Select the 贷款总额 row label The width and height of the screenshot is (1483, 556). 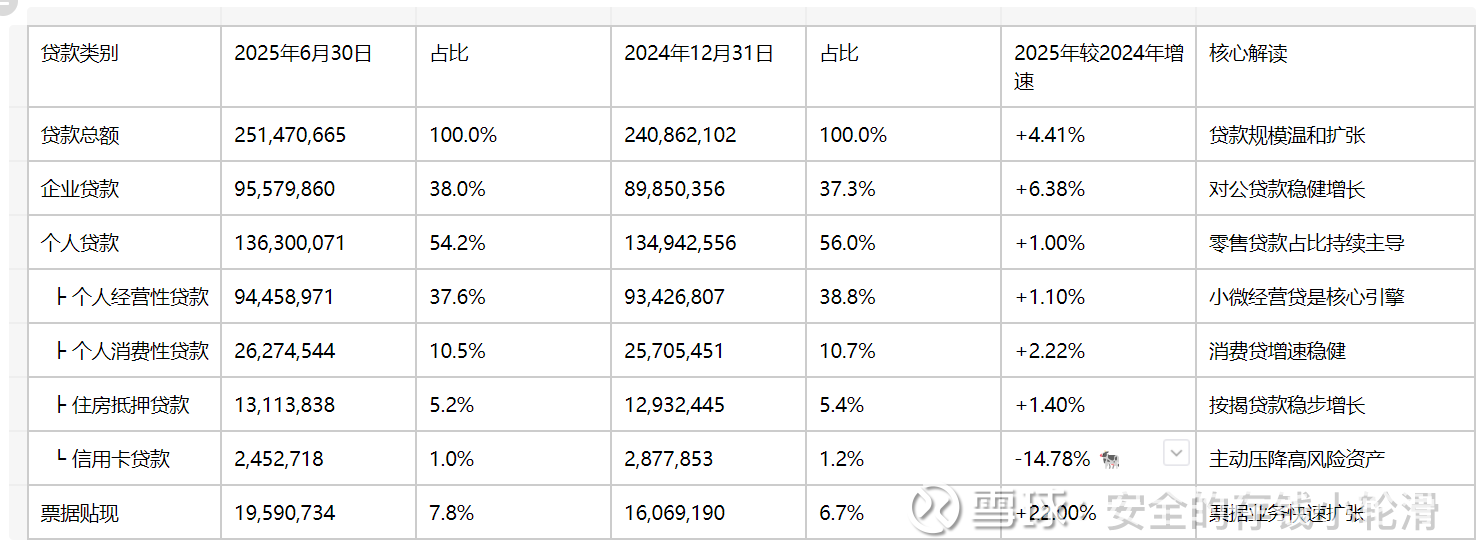[x=80, y=135]
